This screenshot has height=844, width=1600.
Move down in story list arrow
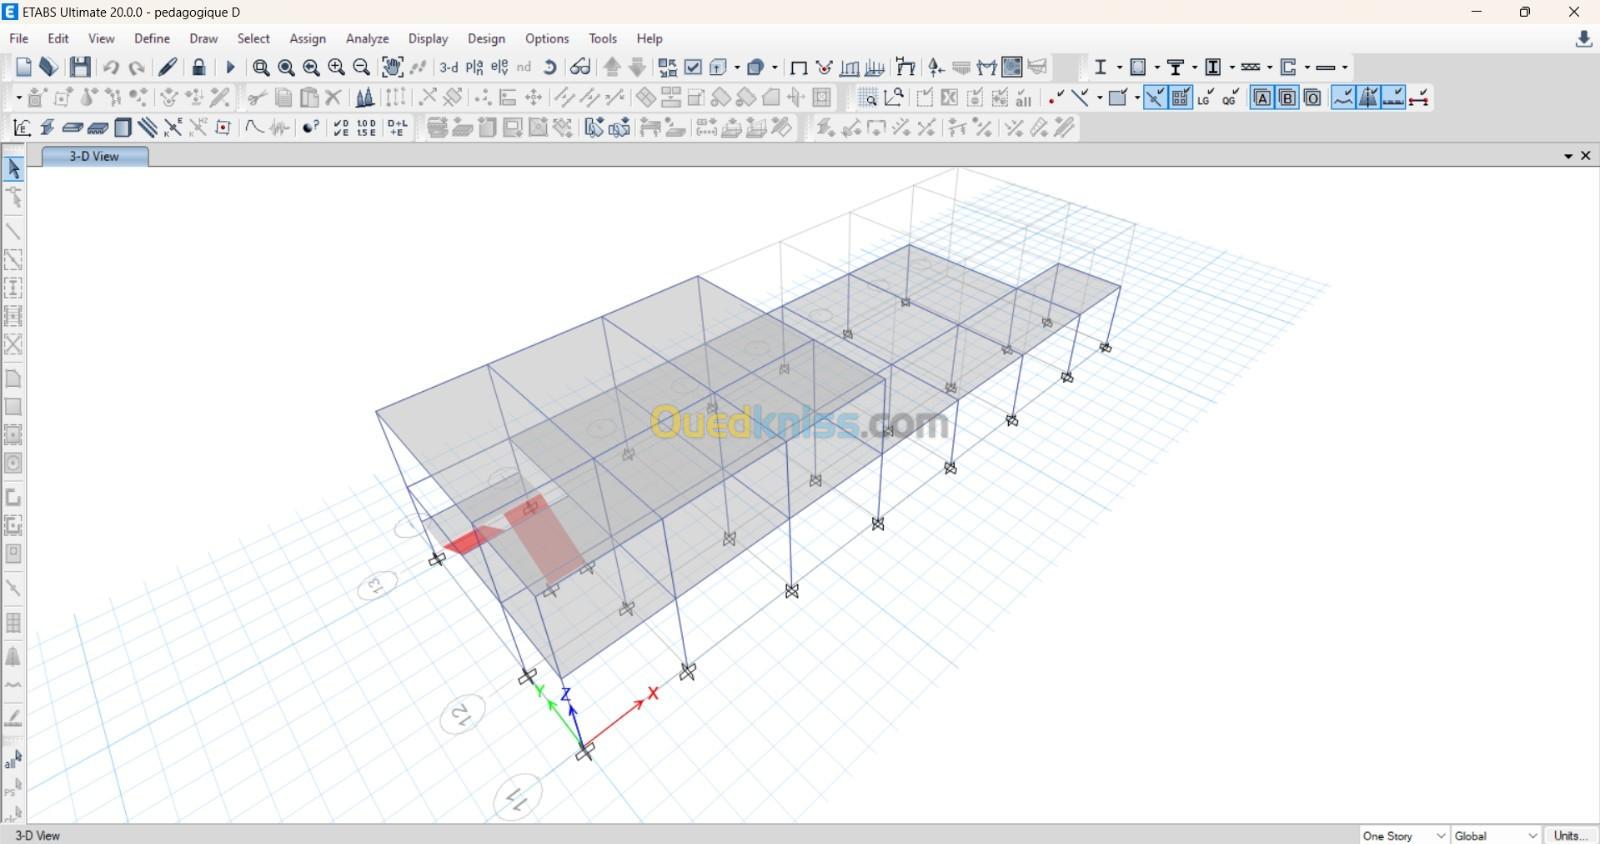pyautogui.click(x=637, y=67)
